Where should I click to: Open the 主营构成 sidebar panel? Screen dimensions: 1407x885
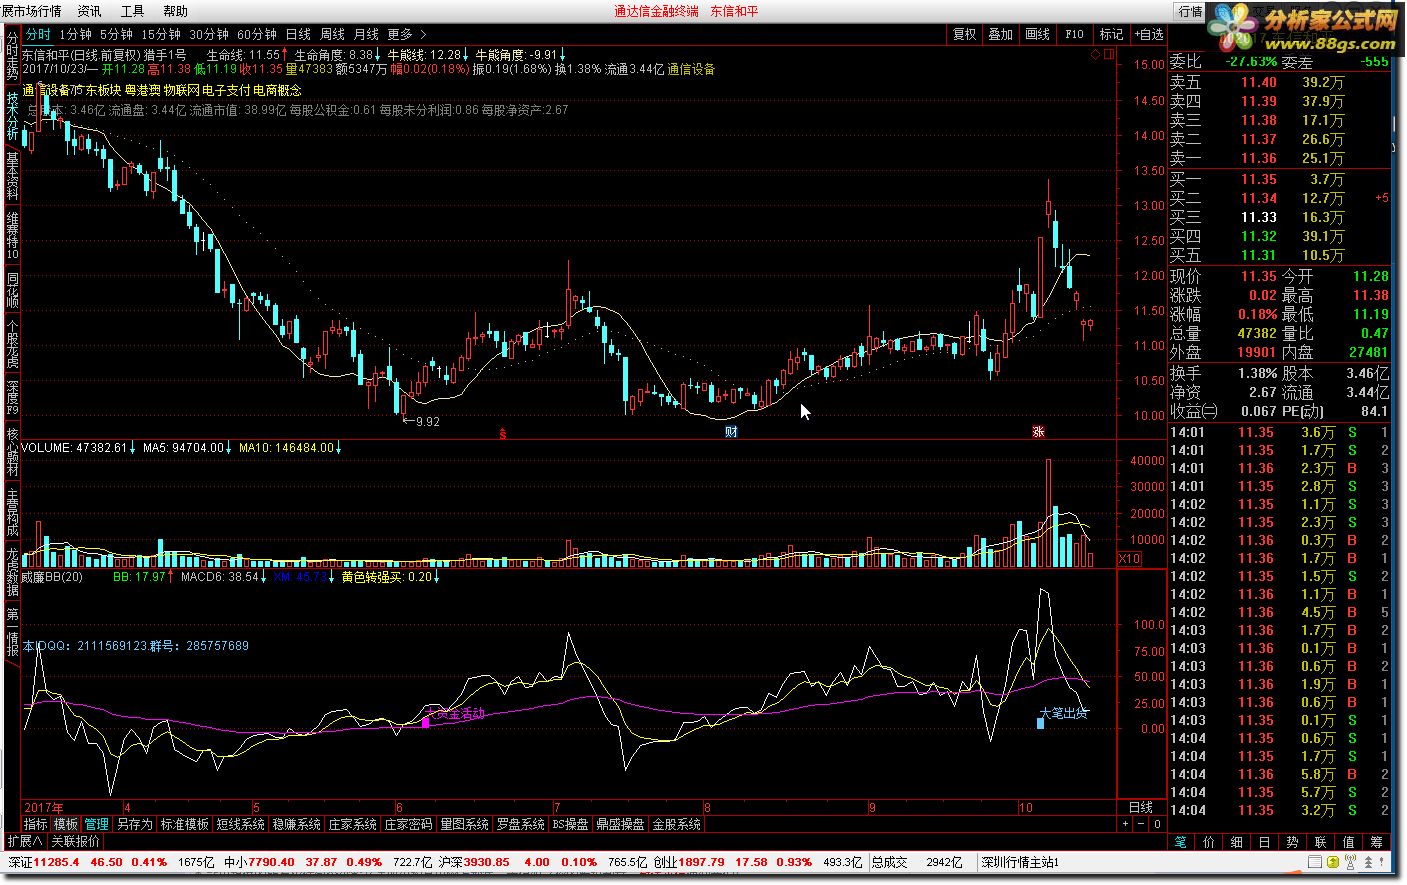[12, 512]
